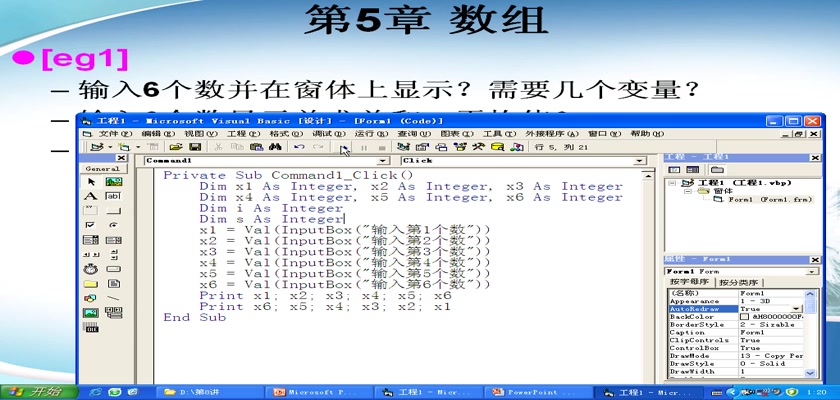Click the BackColor property color swatch

744,317
